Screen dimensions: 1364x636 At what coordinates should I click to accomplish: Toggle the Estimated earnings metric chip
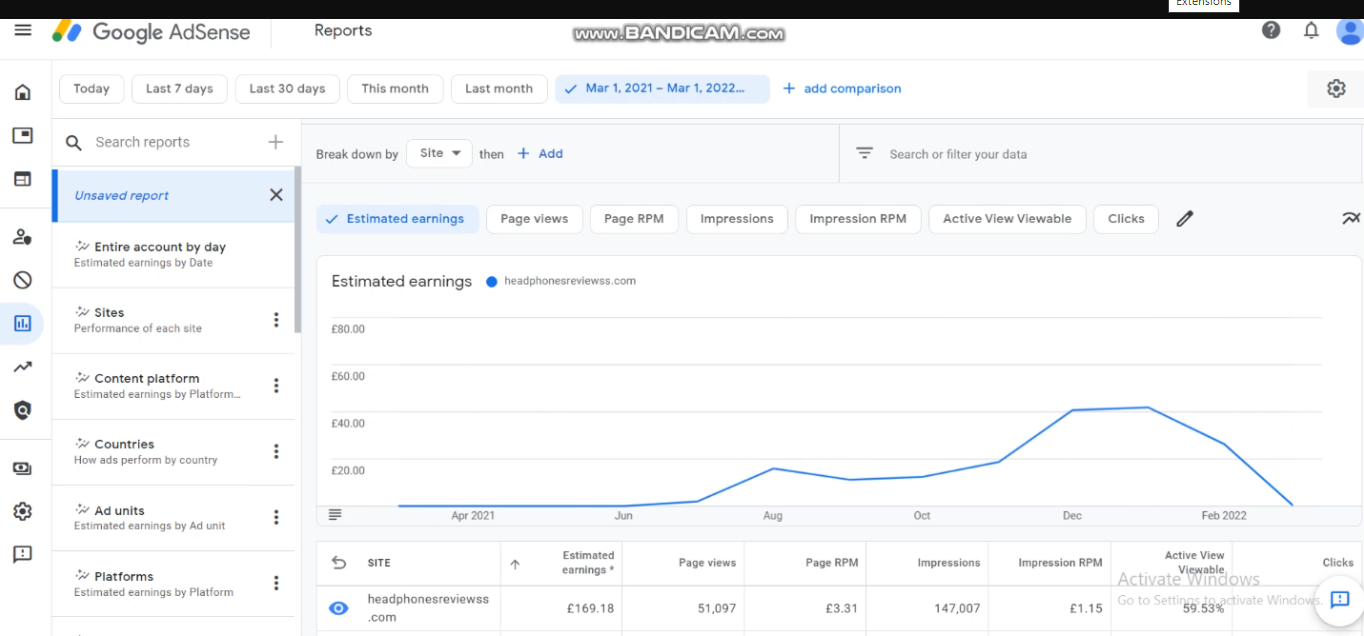coord(396,219)
